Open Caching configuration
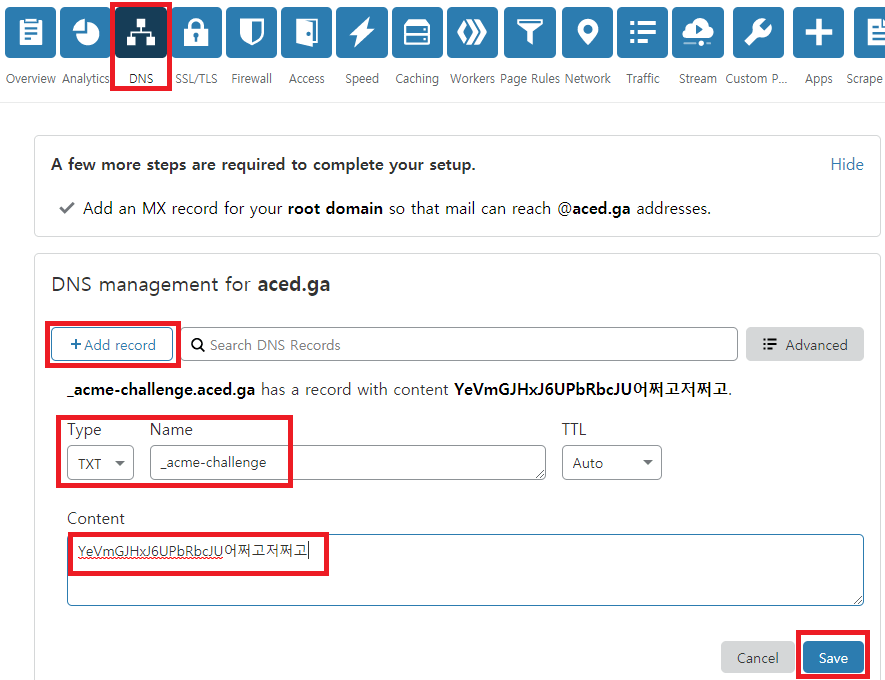The height and width of the screenshot is (680, 885). [416, 33]
